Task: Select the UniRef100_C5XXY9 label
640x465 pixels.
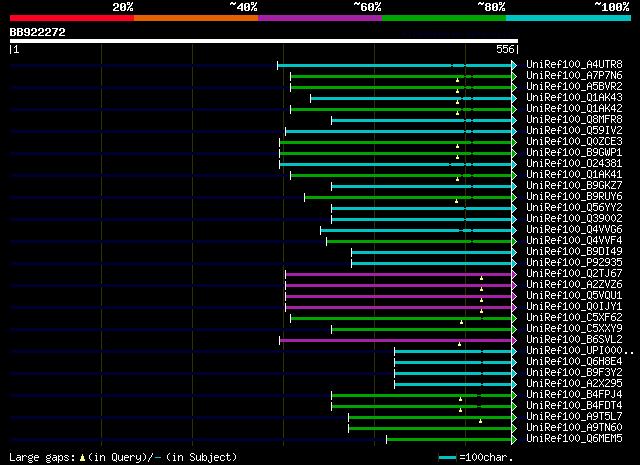Action: click(574, 329)
